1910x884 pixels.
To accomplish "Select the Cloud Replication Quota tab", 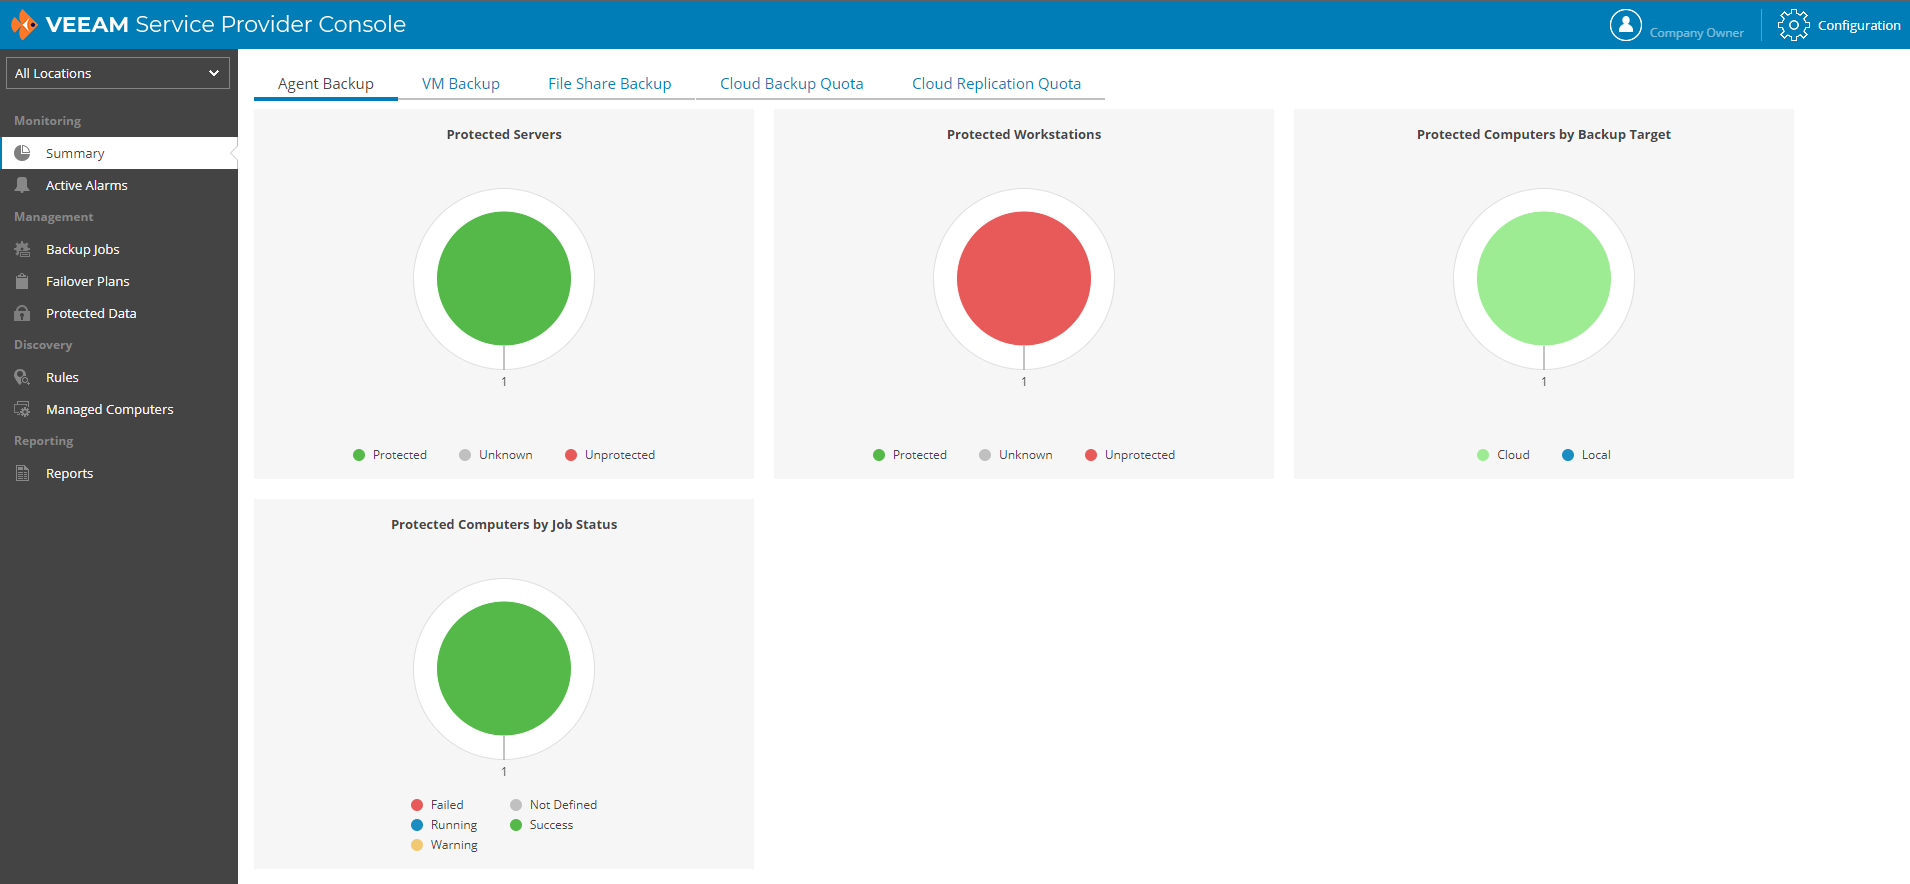I will 997,84.
